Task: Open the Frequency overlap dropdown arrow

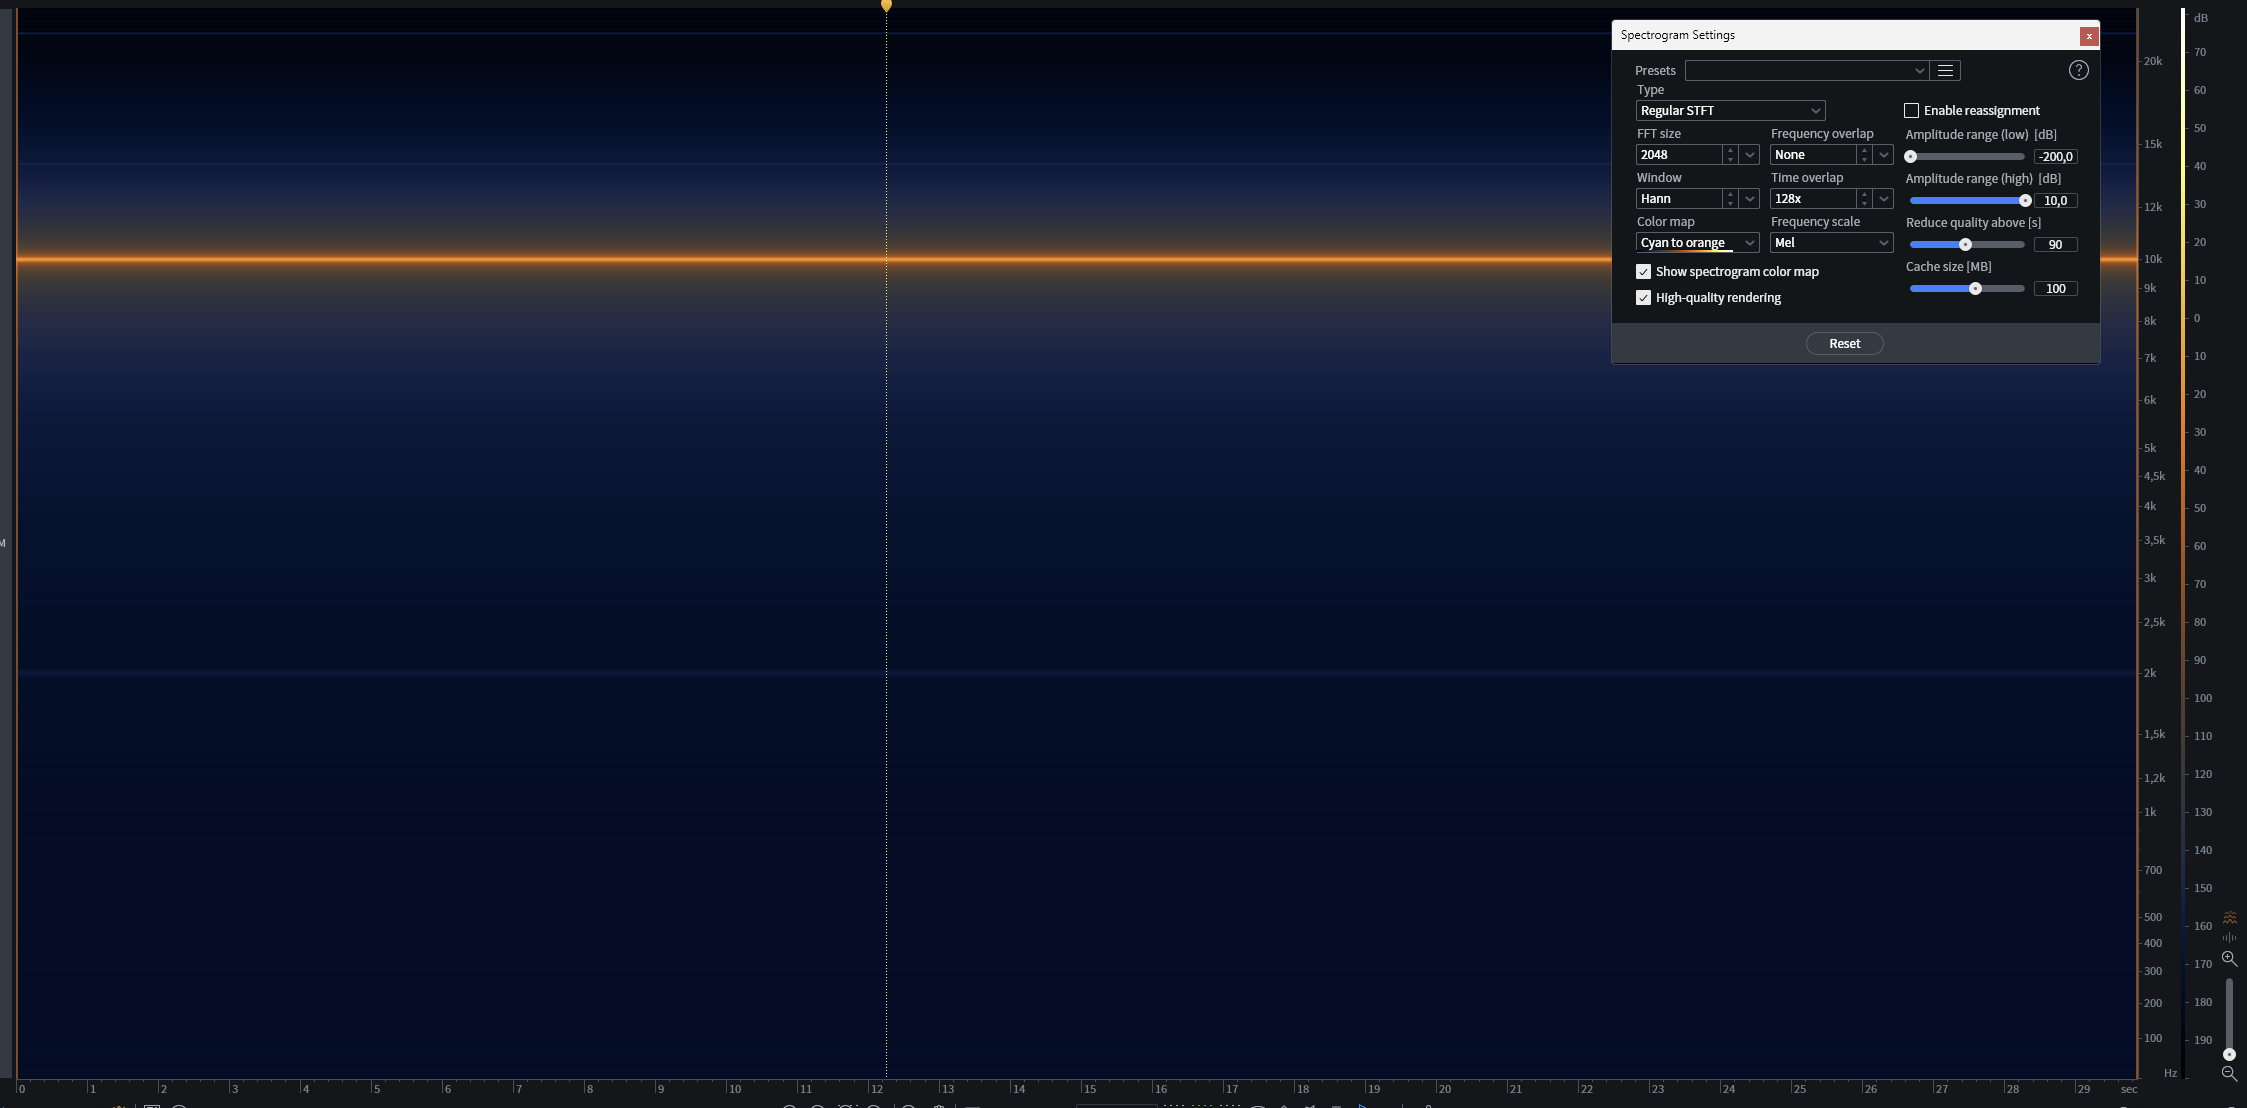Action: (x=1884, y=155)
